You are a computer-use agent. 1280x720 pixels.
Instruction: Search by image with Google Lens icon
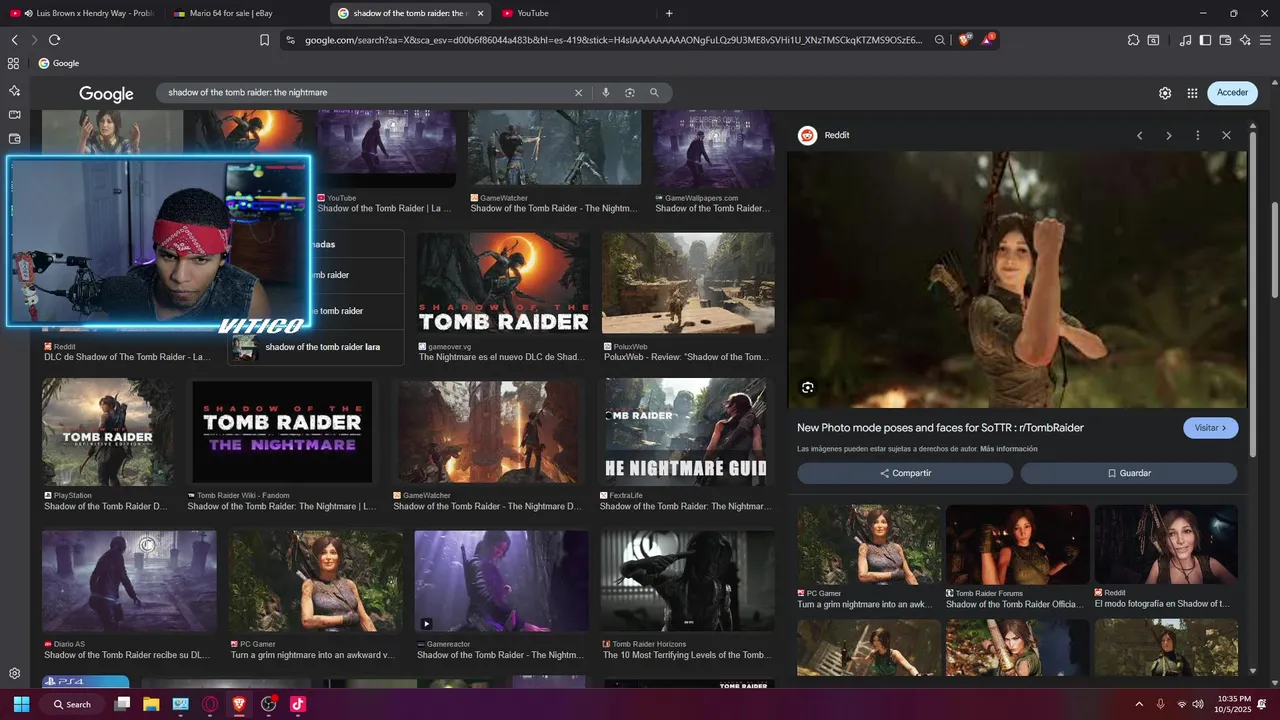pos(630,92)
